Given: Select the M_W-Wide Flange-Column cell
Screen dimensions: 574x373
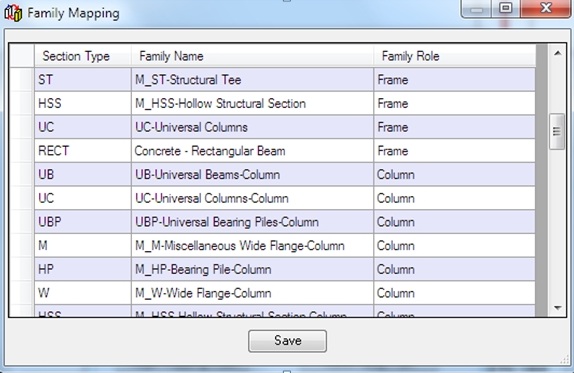Looking at the screenshot, I should [252, 293].
